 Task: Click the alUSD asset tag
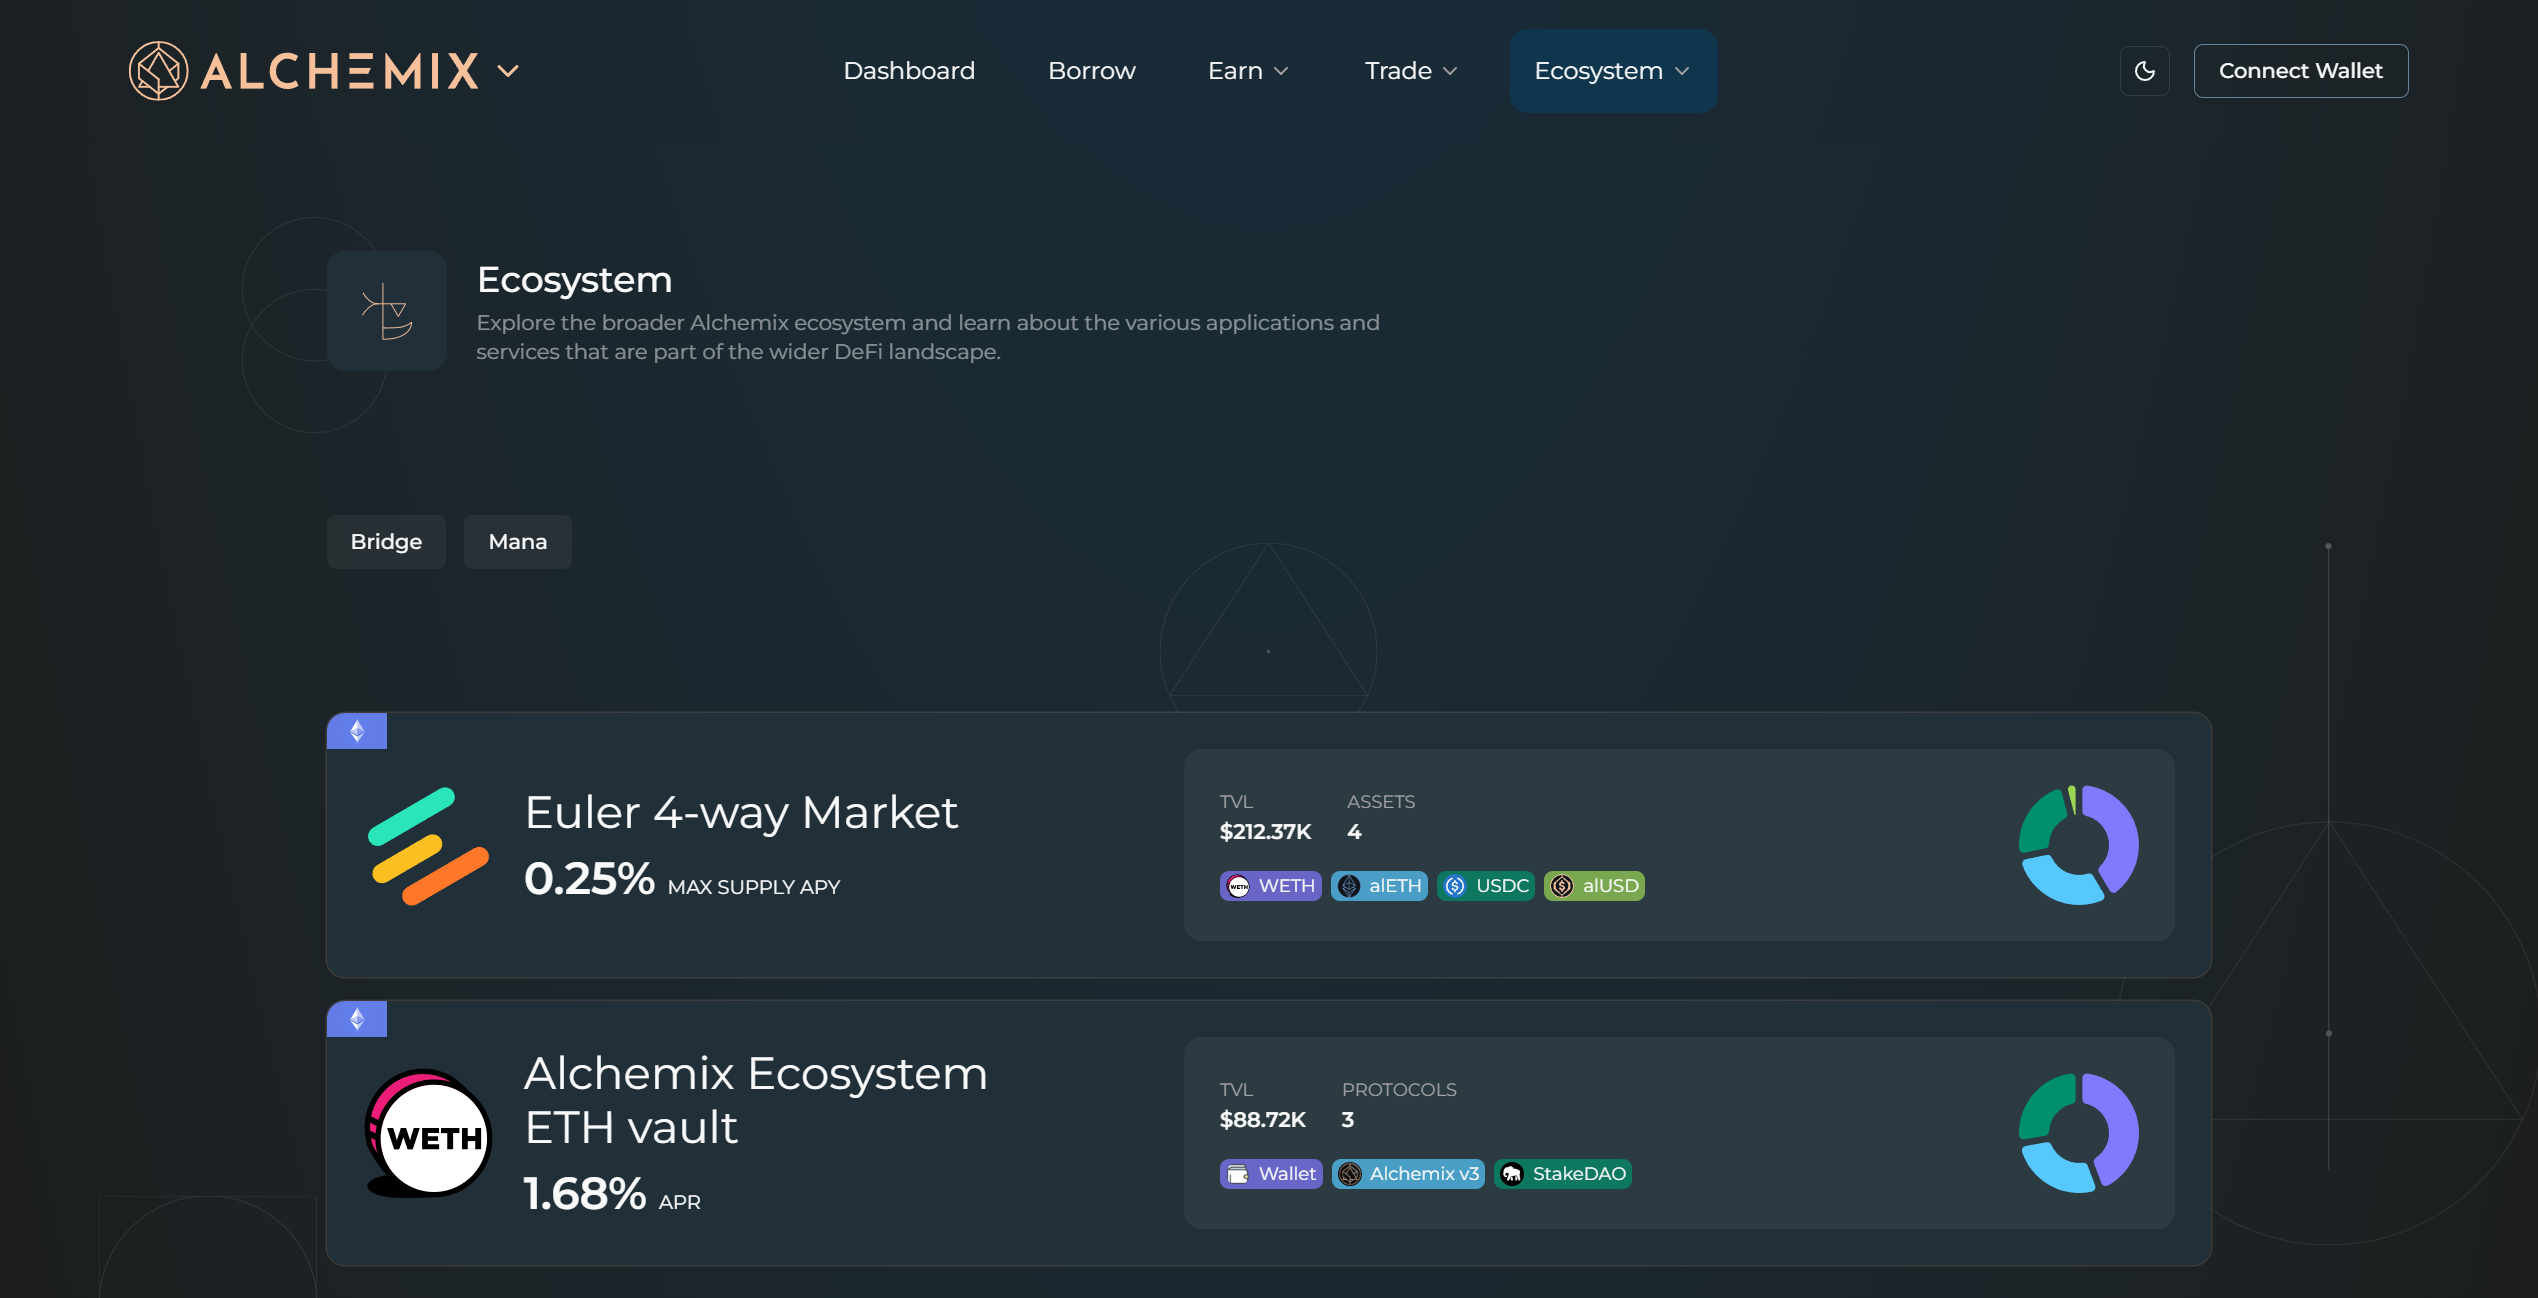[1594, 886]
